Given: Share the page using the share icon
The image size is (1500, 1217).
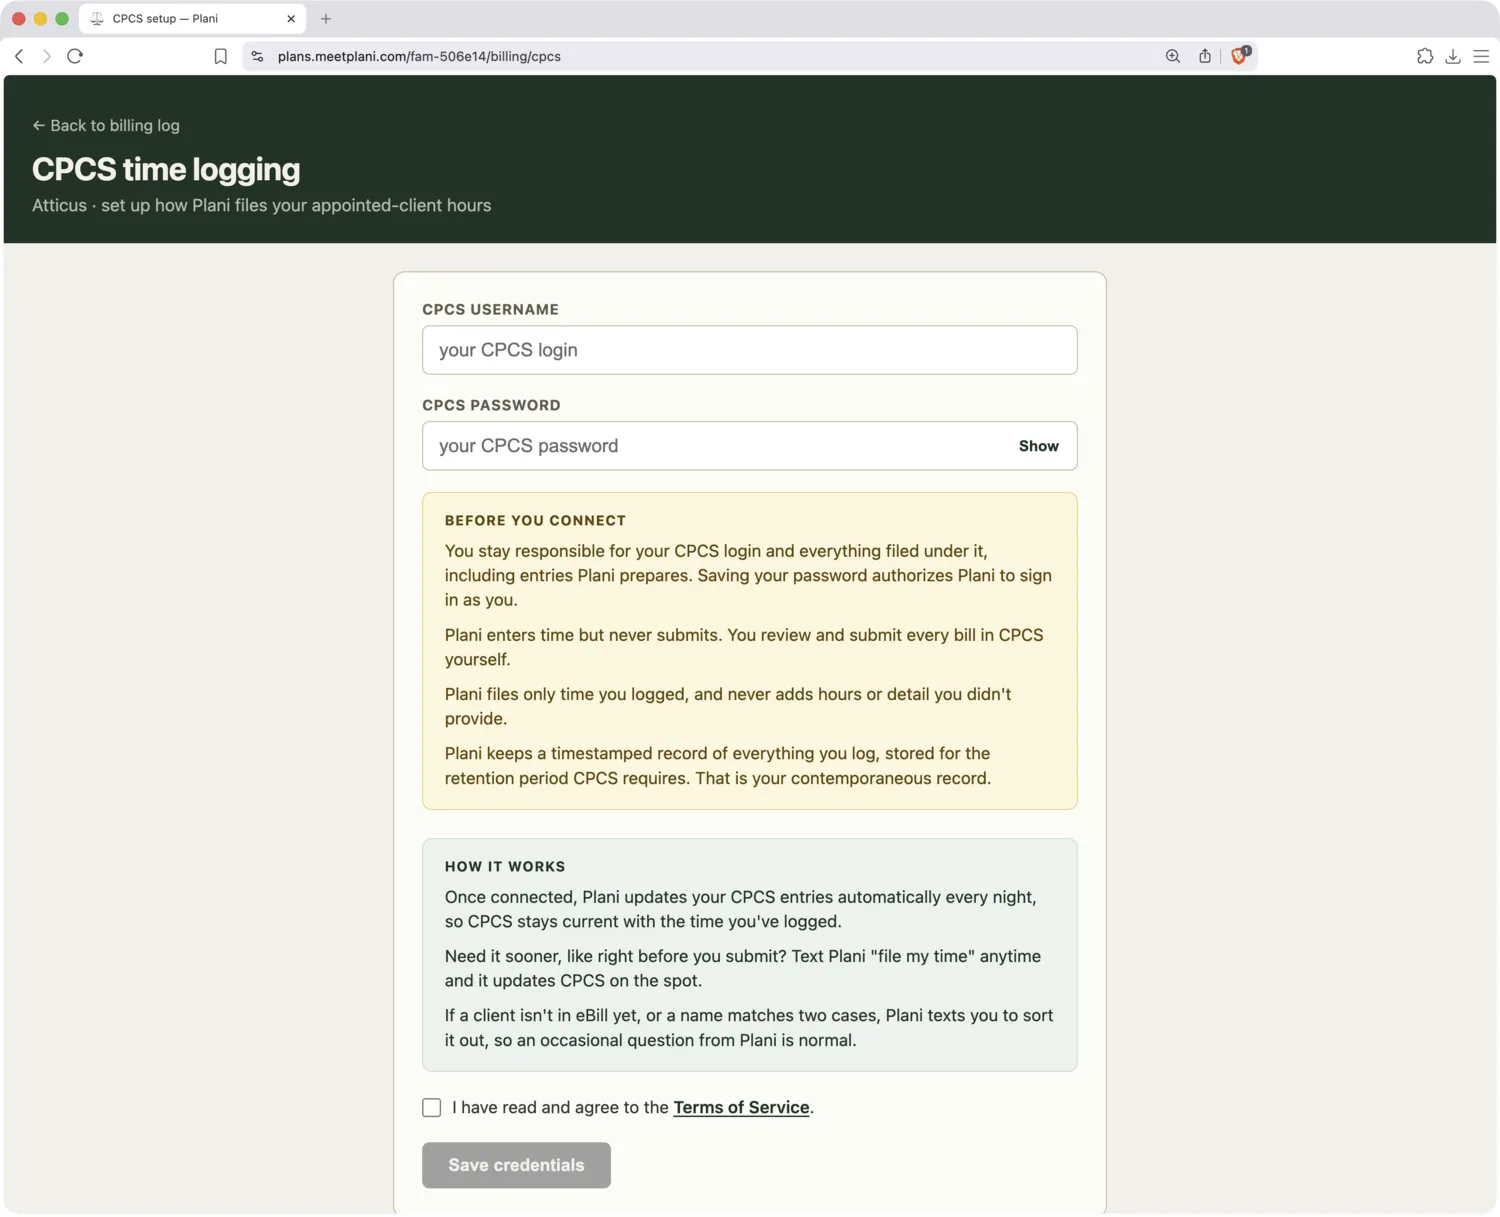Looking at the screenshot, I should (x=1205, y=56).
